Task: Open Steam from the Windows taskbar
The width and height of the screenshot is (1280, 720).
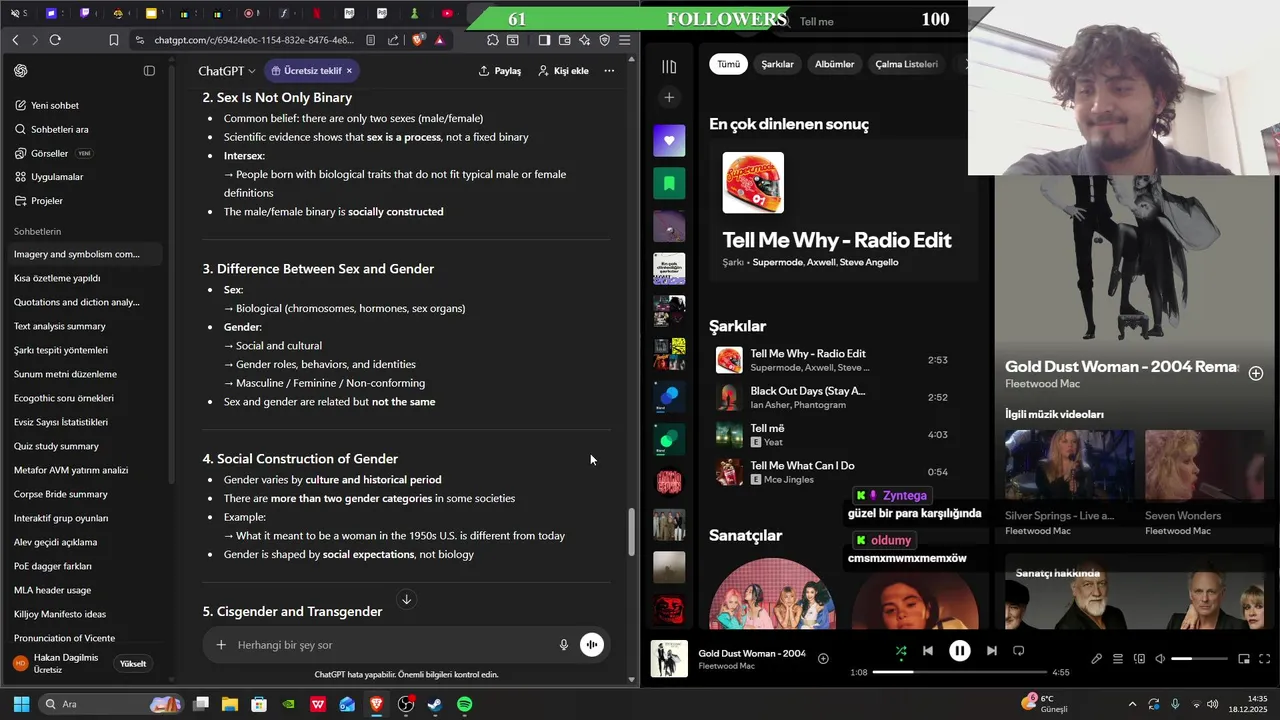Action: (x=435, y=704)
